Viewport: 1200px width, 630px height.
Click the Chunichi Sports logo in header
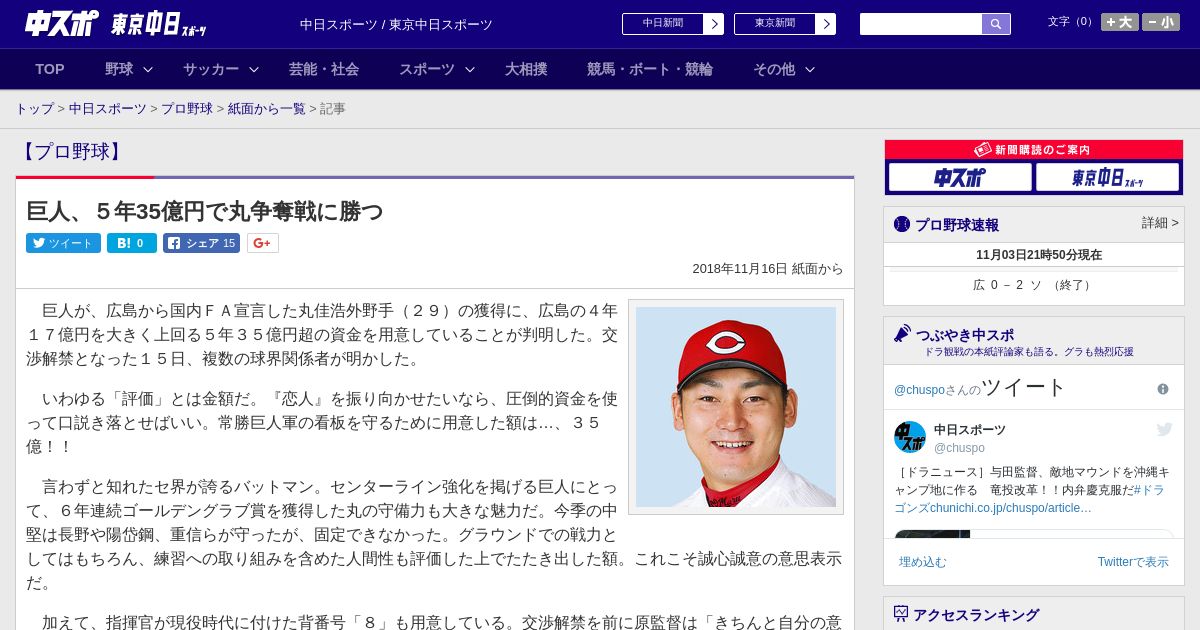click(x=62, y=23)
